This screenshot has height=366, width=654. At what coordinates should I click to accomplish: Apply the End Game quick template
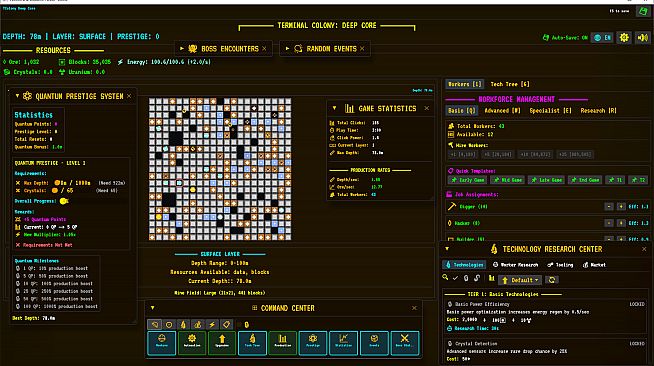pyautogui.click(x=584, y=180)
